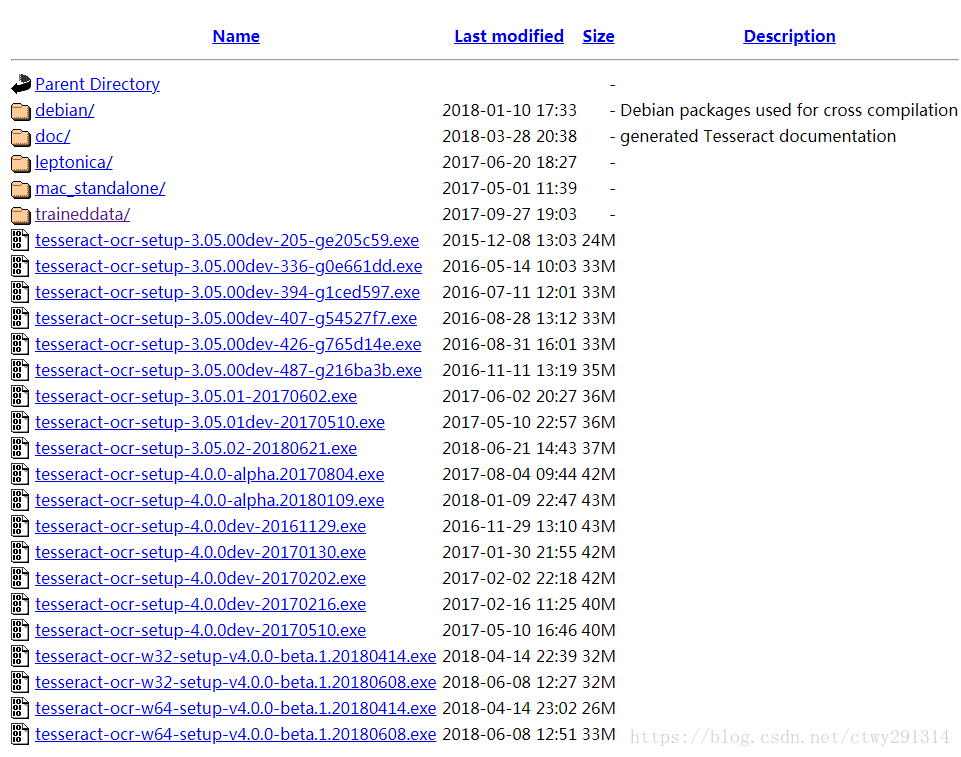Download tesseract-ocr-setup-3.05.00dev-426-g765d14e.exe
The height and width of the screenshot is (757, 961).
coord(228,344)
